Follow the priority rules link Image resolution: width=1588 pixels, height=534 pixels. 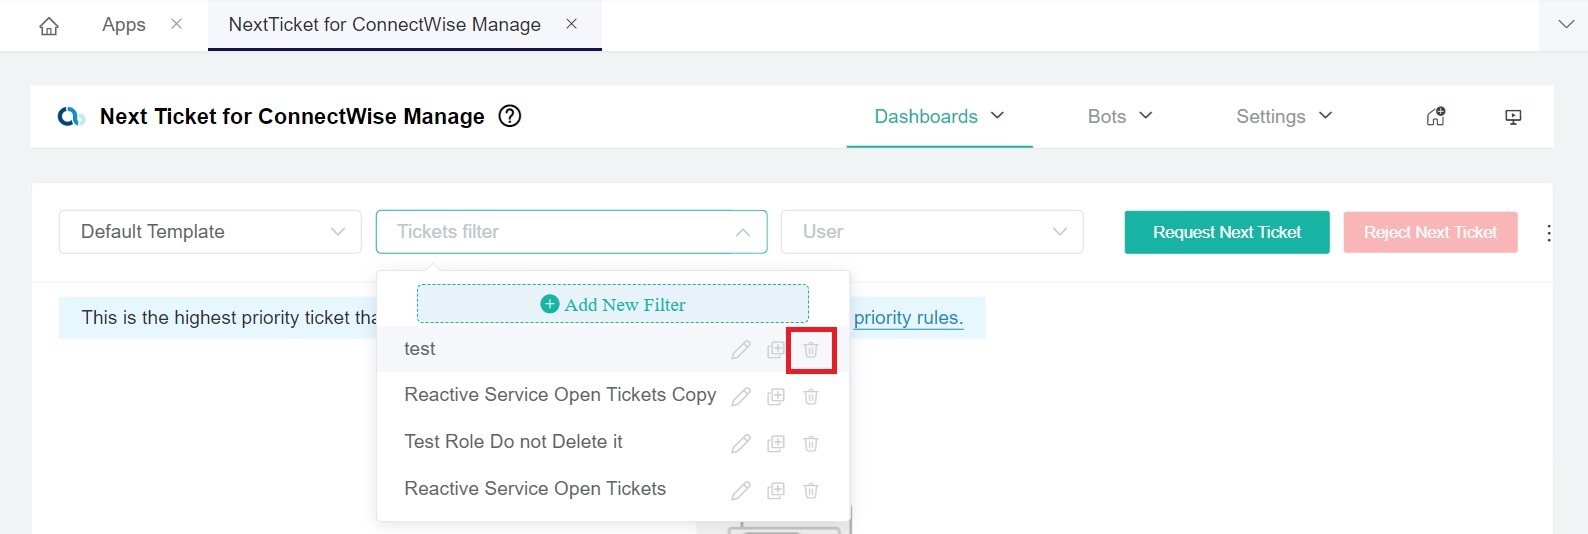point(908,318)
